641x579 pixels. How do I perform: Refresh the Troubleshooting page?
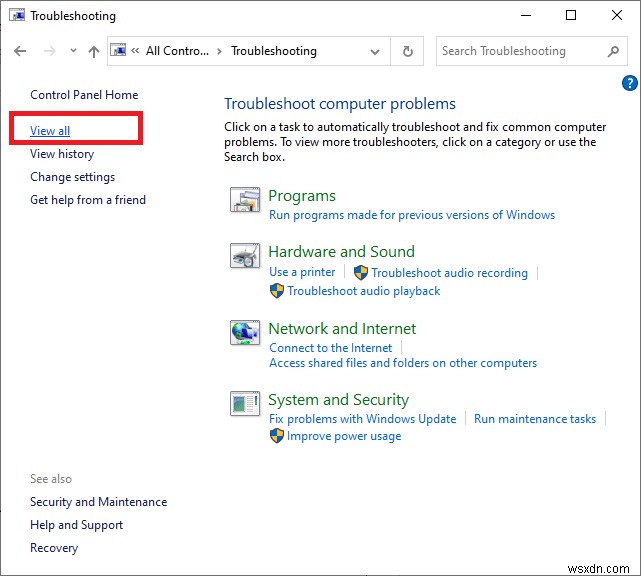coord(407,51)
